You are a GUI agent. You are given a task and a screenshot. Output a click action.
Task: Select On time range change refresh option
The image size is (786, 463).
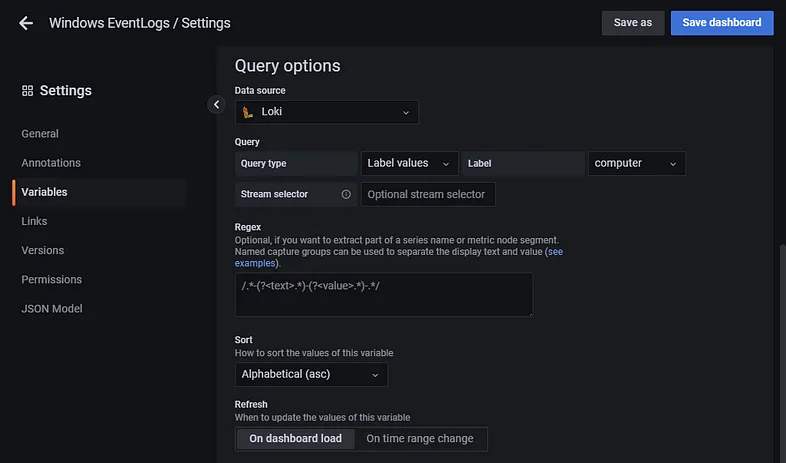[420, 438]
